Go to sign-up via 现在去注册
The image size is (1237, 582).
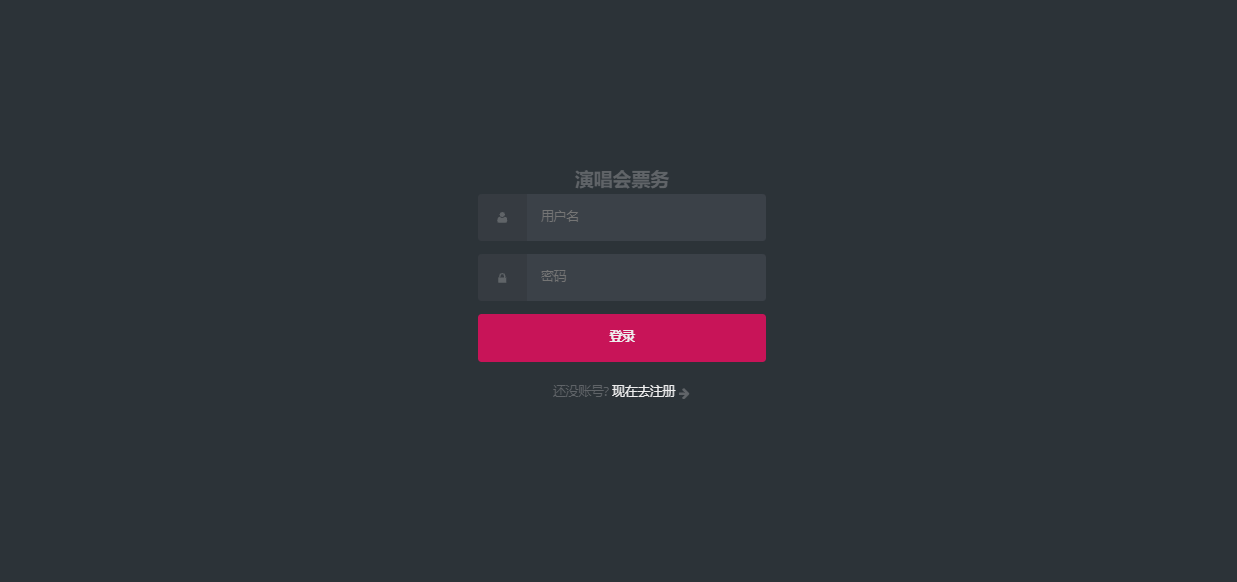tap(644, 391)
